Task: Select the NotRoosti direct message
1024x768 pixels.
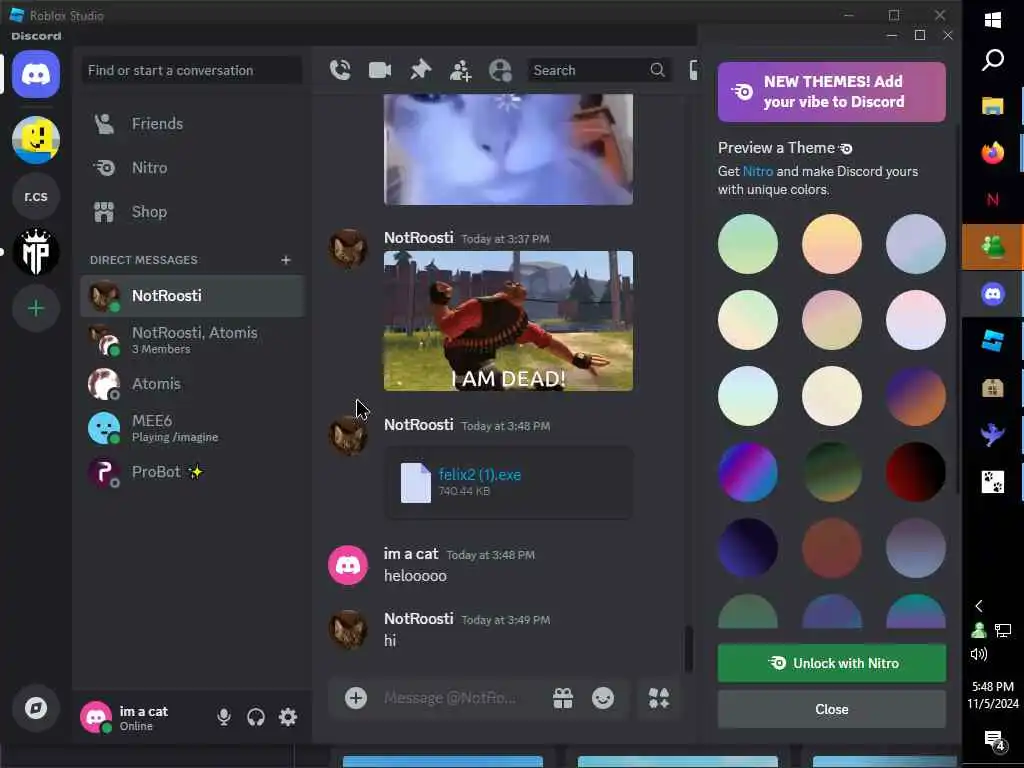Action: pos(192,296)
